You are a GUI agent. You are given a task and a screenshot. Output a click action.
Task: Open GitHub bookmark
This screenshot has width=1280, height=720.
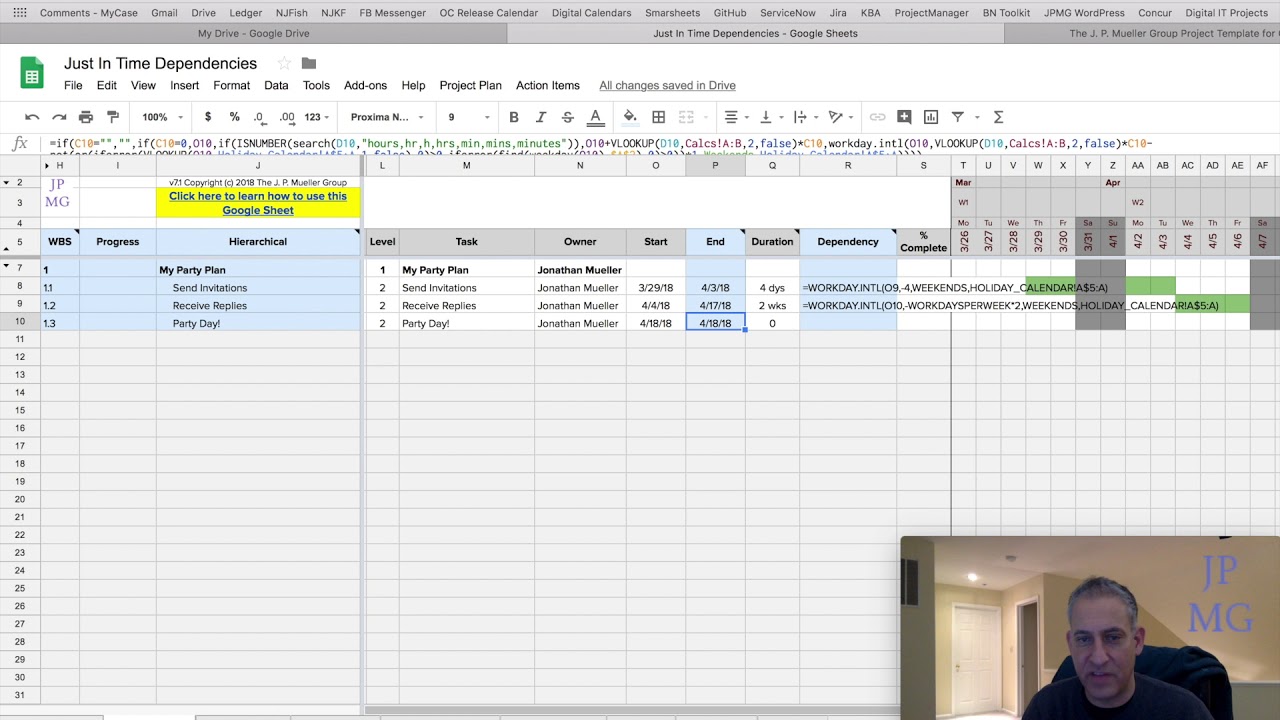[729, 13]
